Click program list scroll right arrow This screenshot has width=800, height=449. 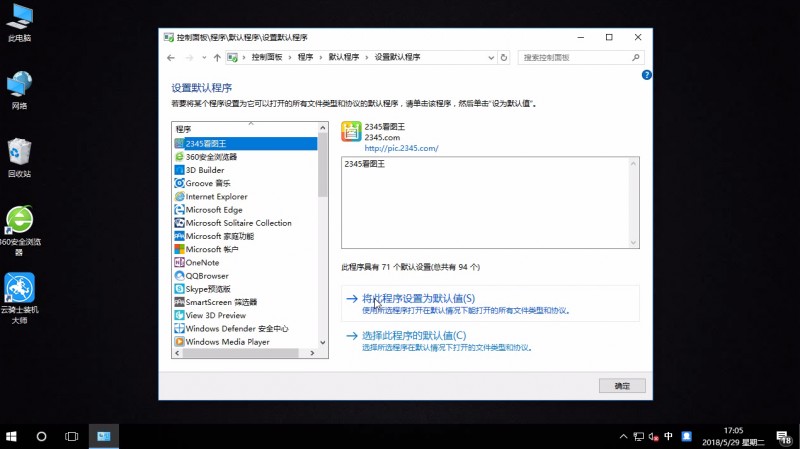(x=312, y=353)
